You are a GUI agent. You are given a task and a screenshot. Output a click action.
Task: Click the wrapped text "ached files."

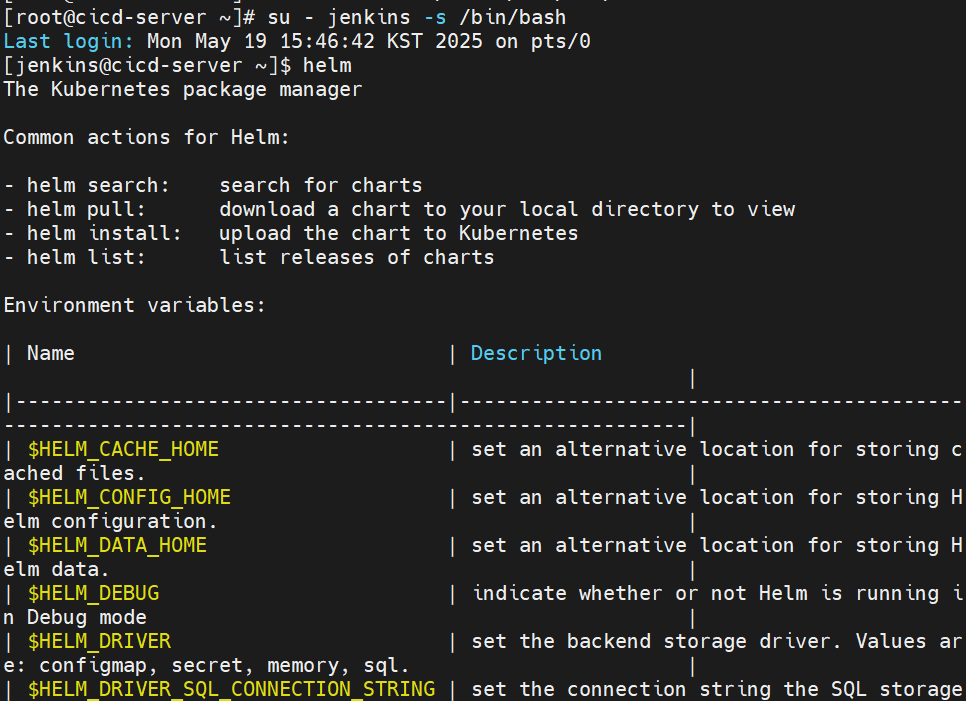75,474
